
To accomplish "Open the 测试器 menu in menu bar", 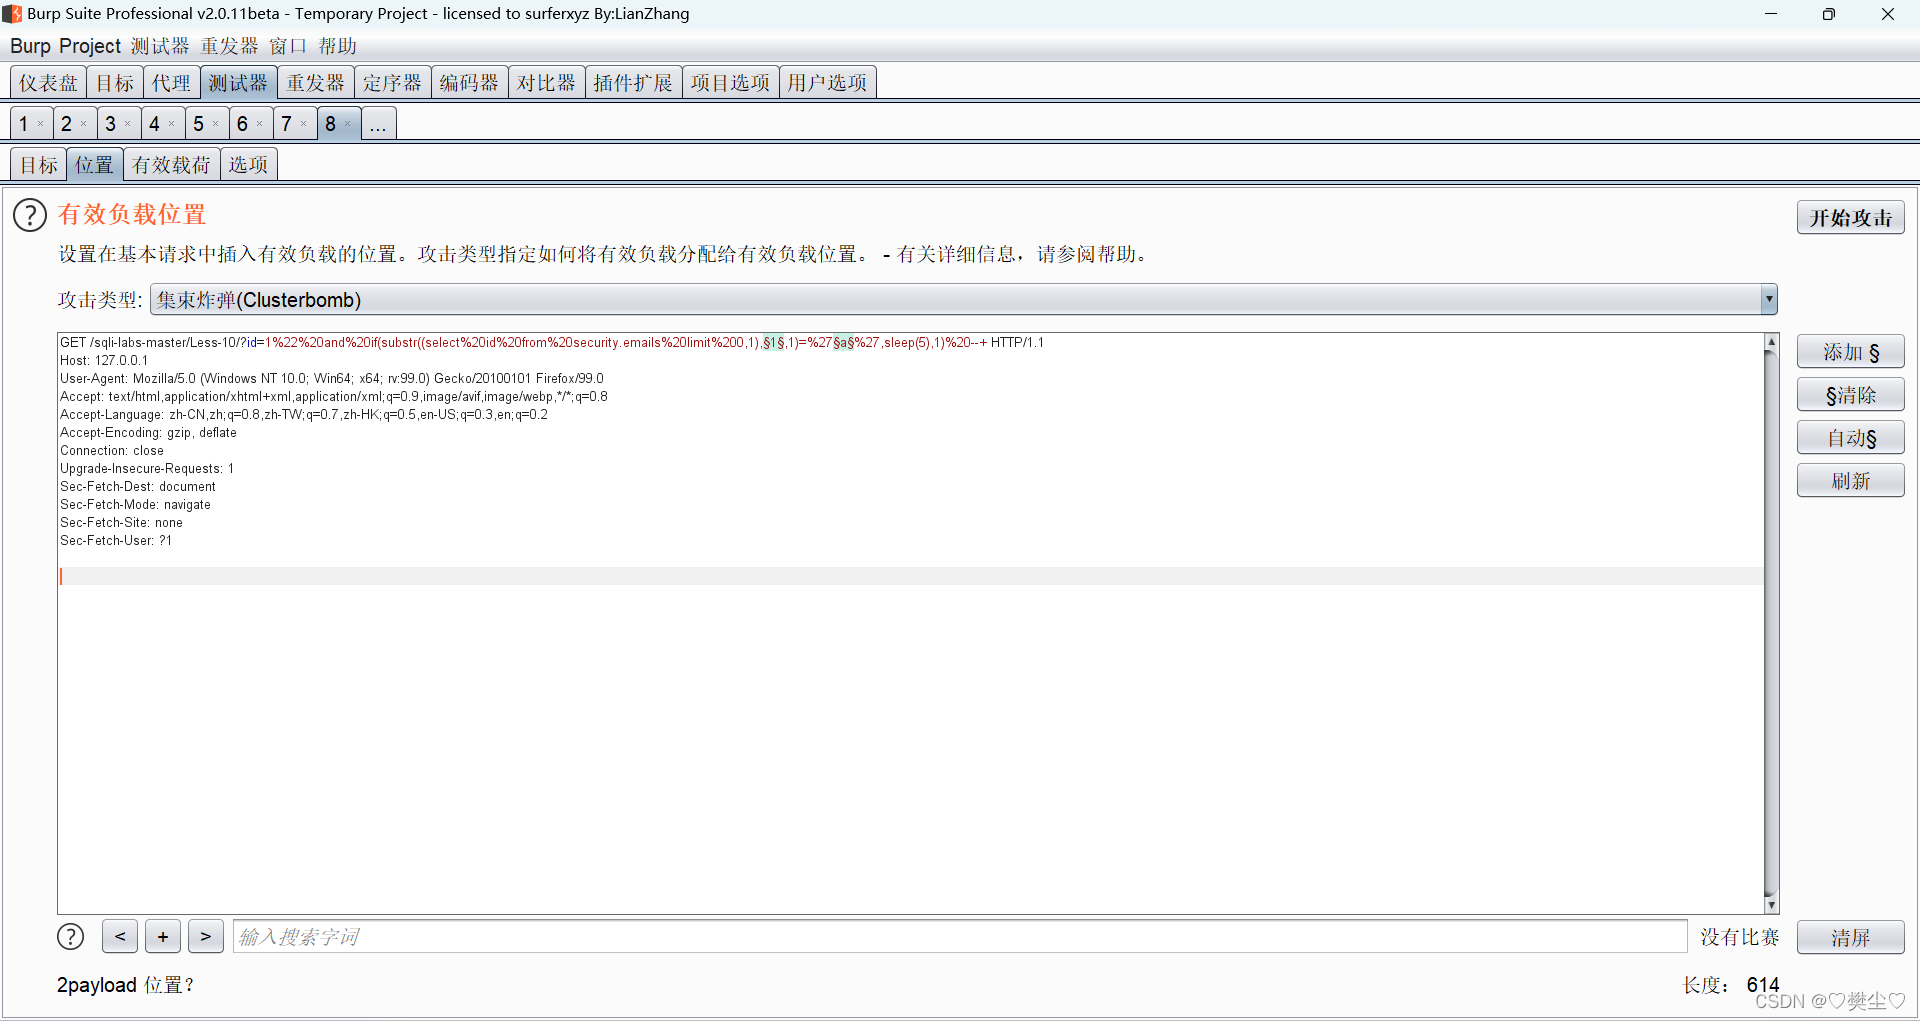I will pos(160,47).
